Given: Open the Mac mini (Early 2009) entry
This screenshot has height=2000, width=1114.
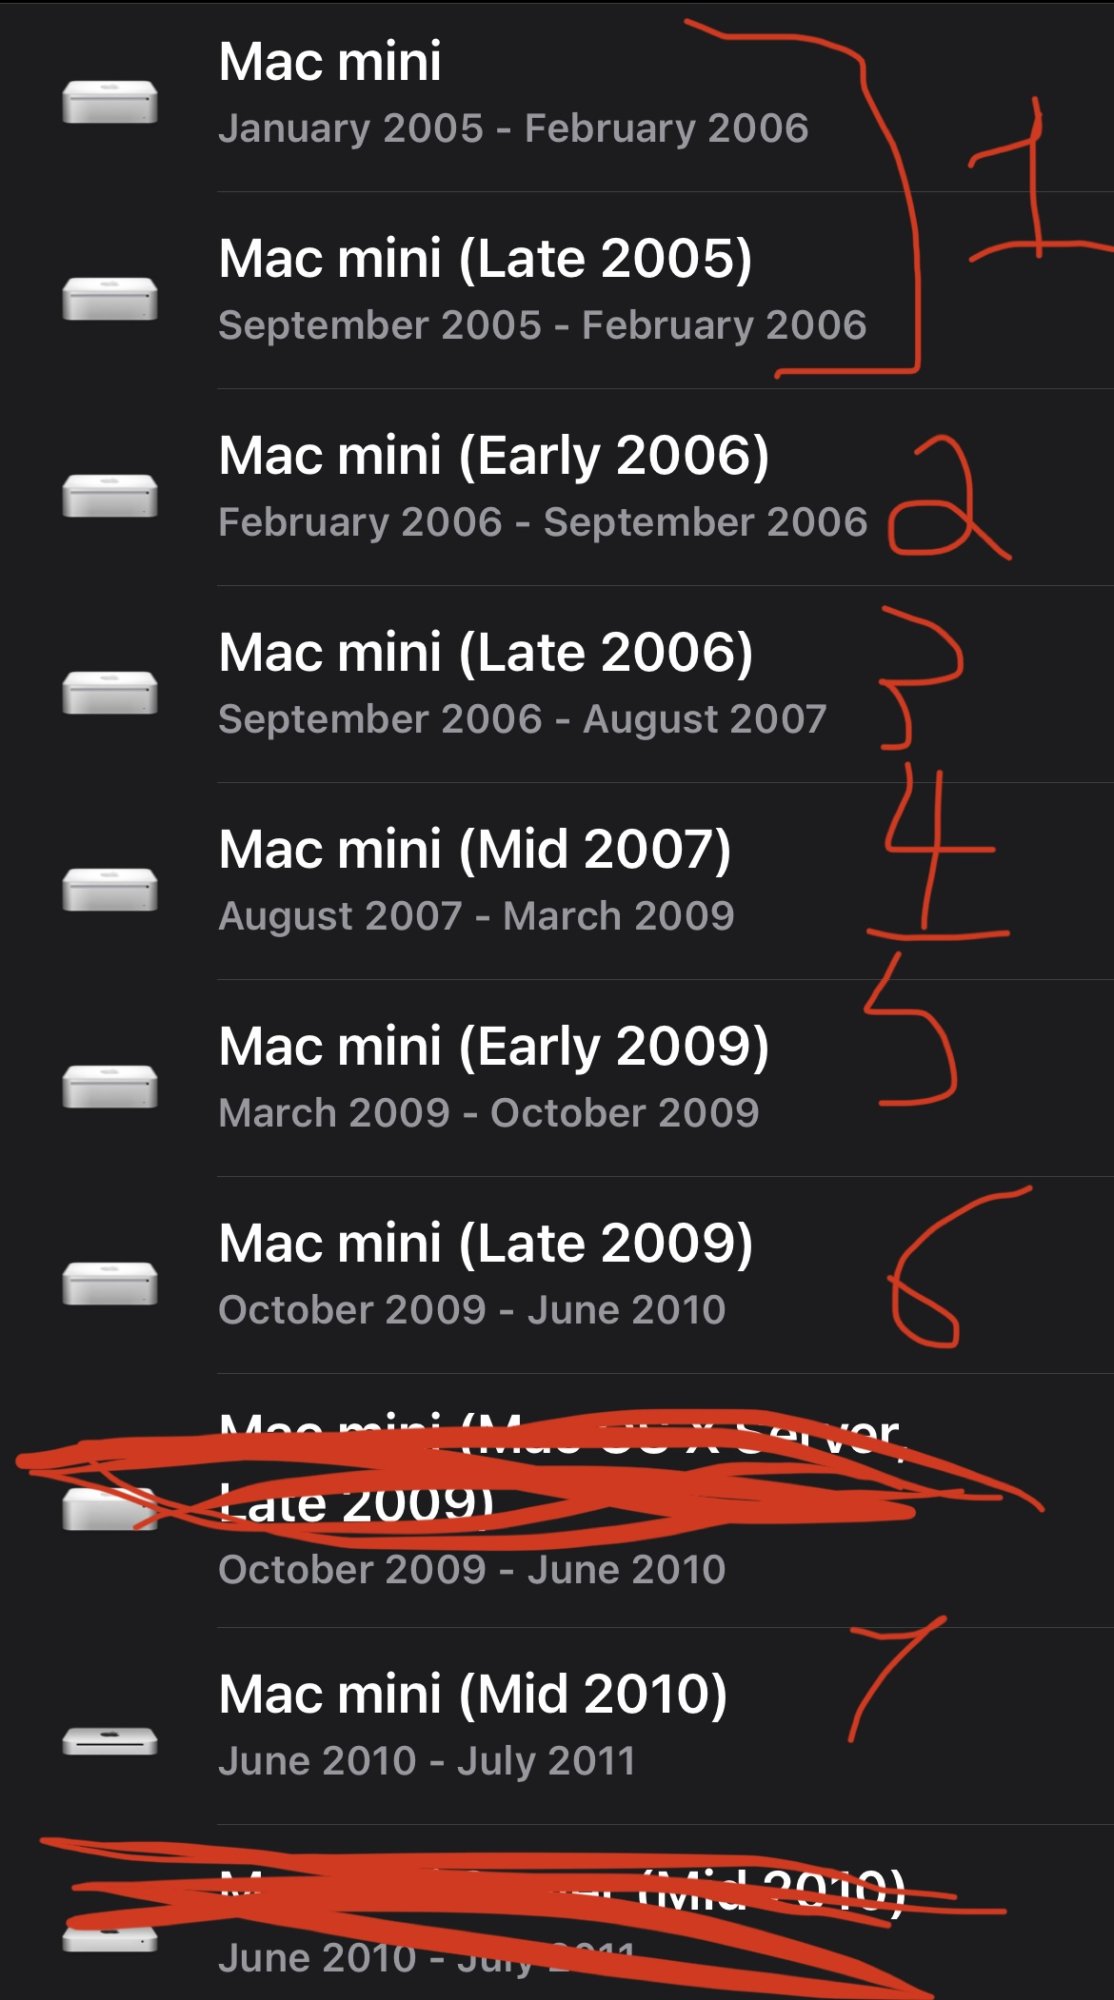Looking at the screenshot, I should coord(557,1078).
